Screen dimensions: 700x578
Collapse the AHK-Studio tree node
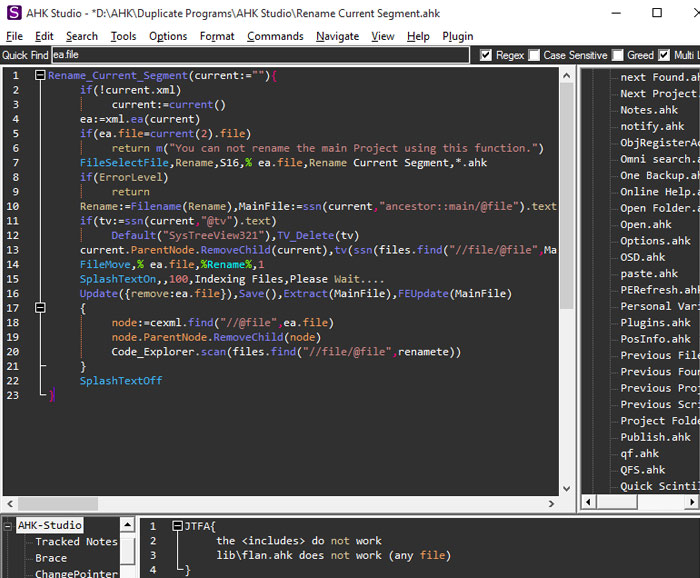tap(8, 526)
